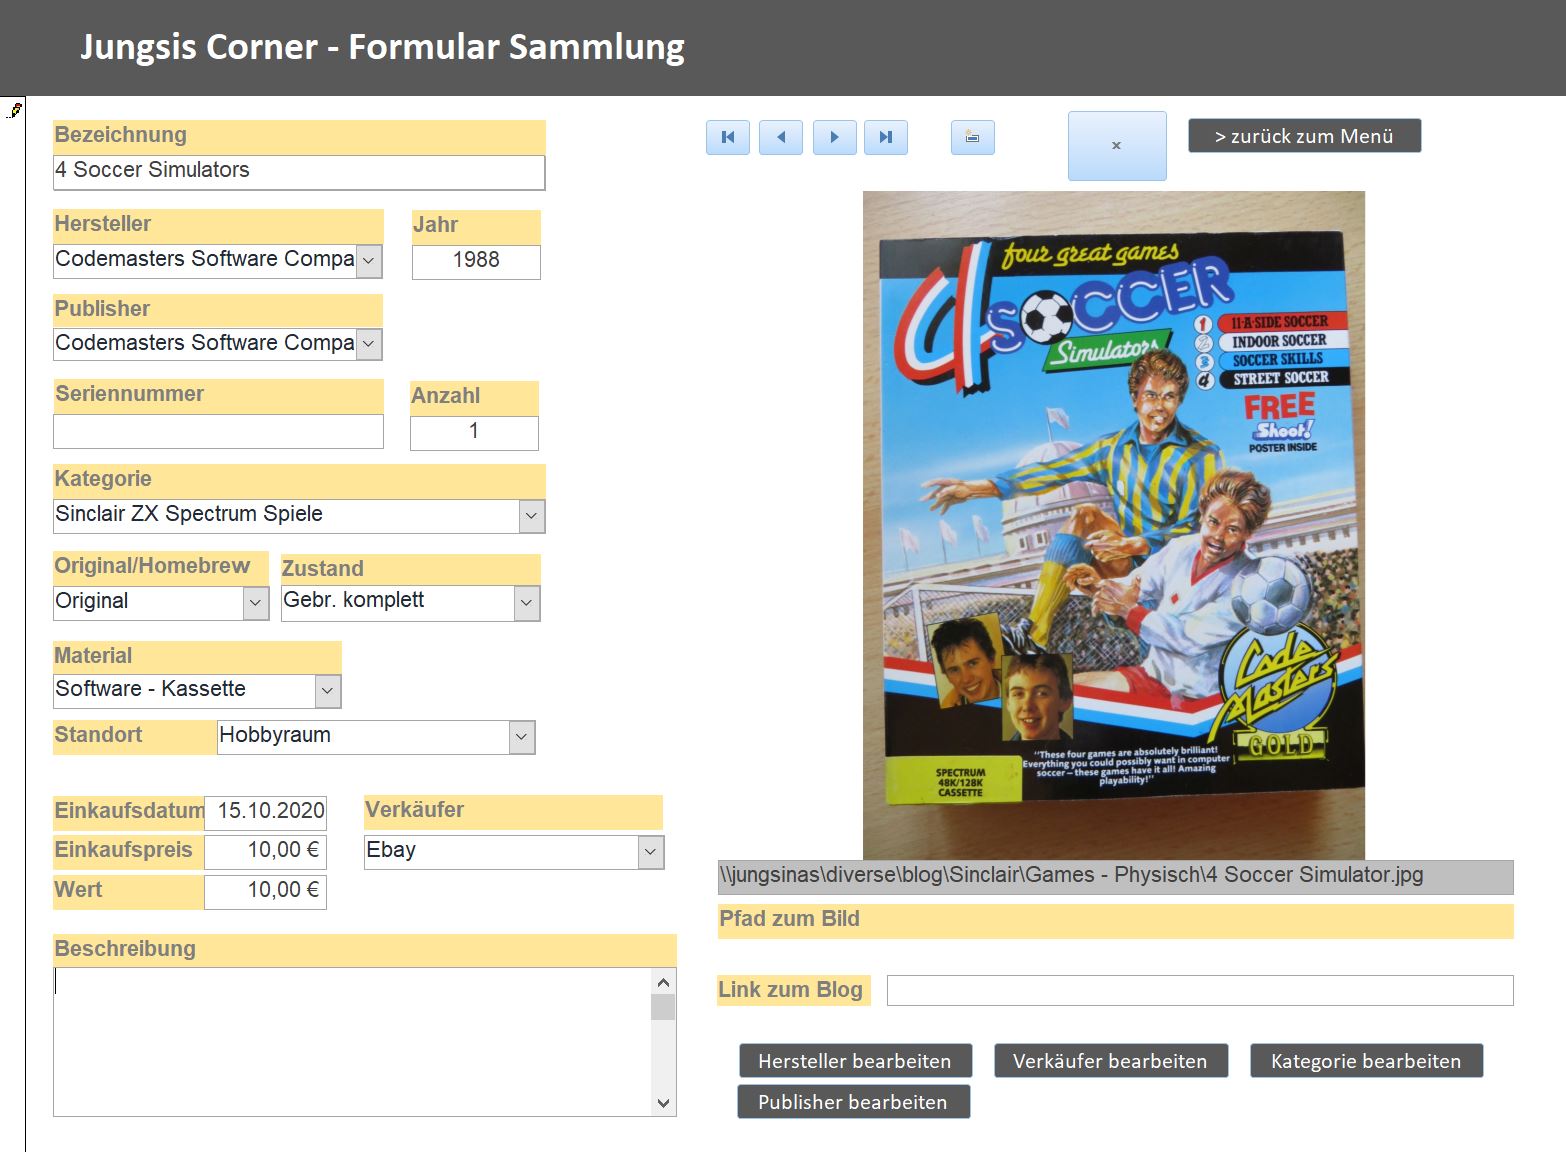Open the Kategorie dropdown list
The image size is (1566, 1152).
click(x=532, y=516)
